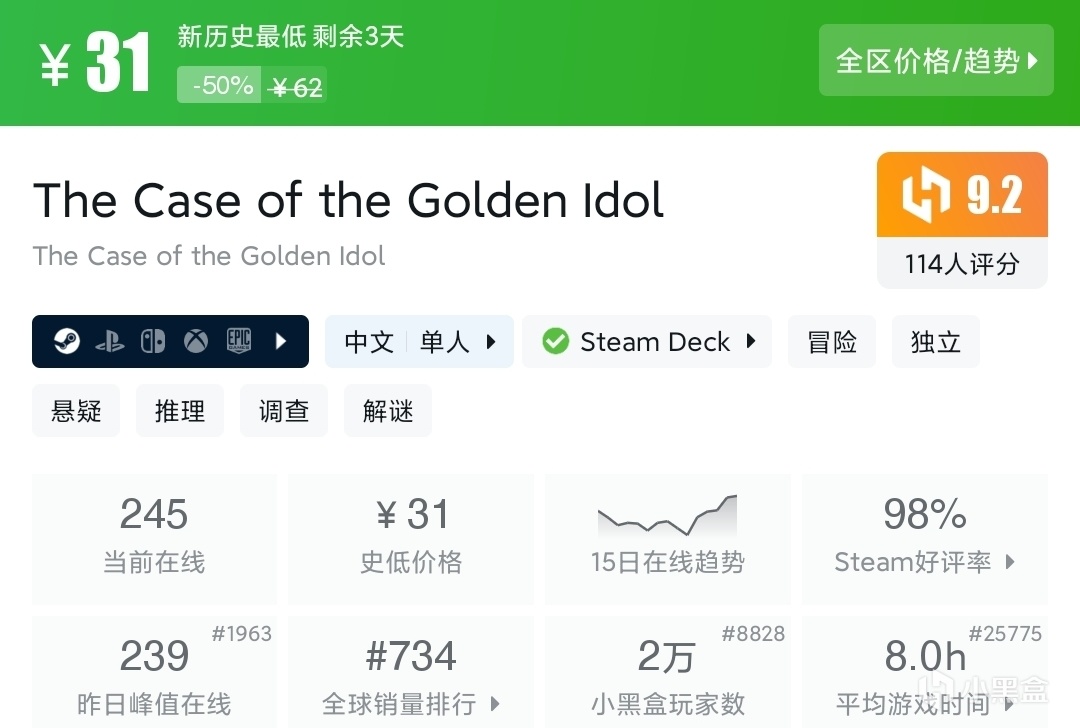Select the 推理 tag

tap(180, 411)
